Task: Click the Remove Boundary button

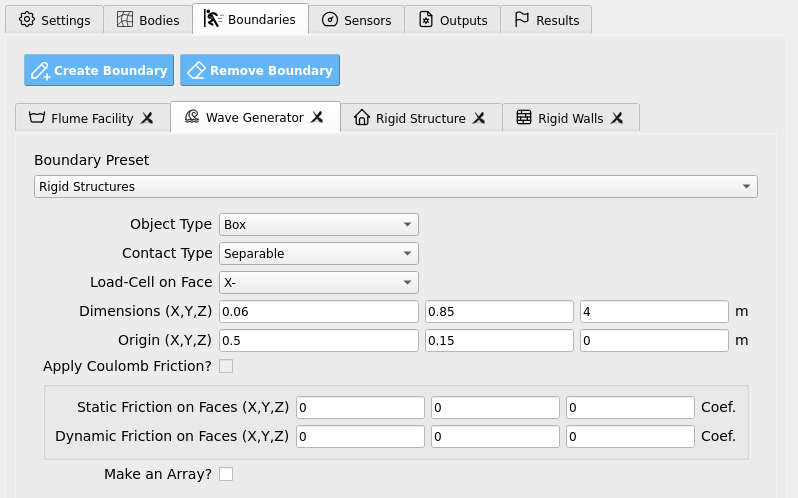Action: pyautogui.click(x=260, y=70)
